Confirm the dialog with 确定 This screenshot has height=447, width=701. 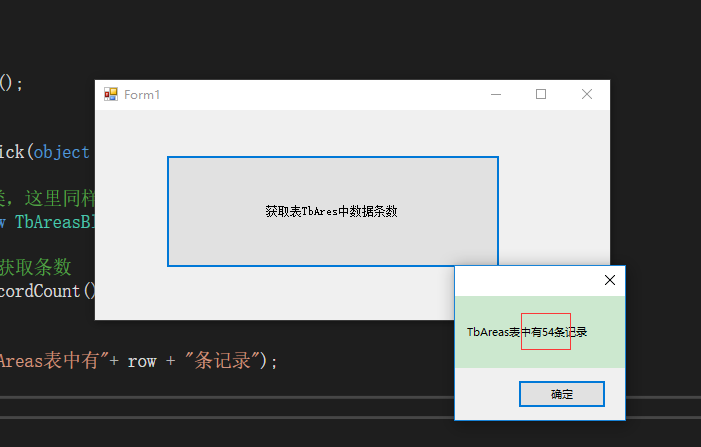pyautogui.click(x=562, y=394)
